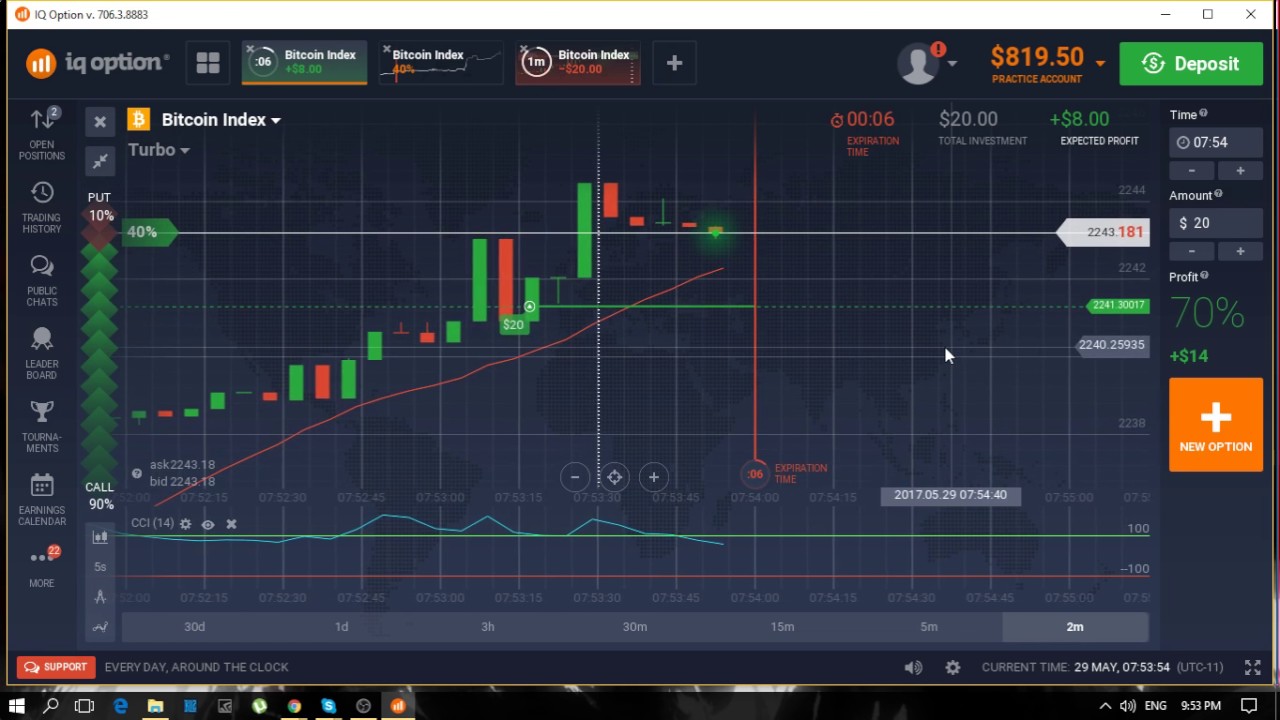Expand the account balance dropdown arrow

[x=1100, y=63]
